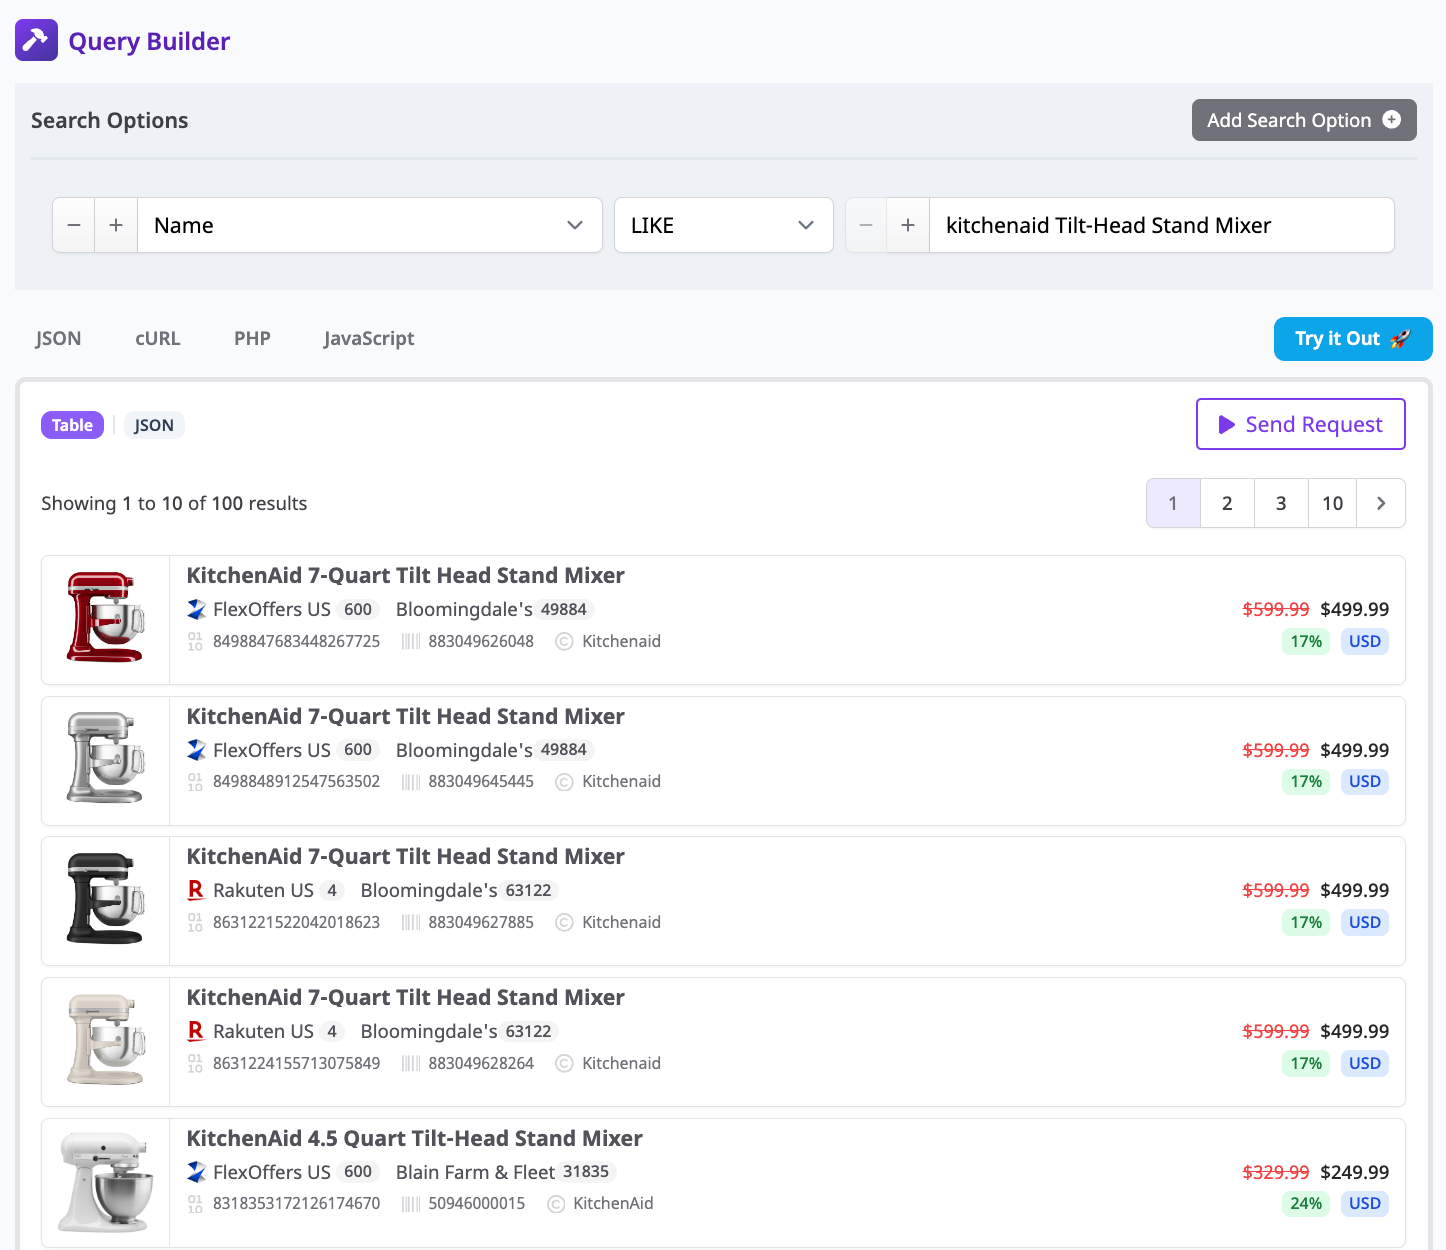This screenshot has height=1250, width=1446.
Task: Open the Name field dropdown
Action: (370, 225)
